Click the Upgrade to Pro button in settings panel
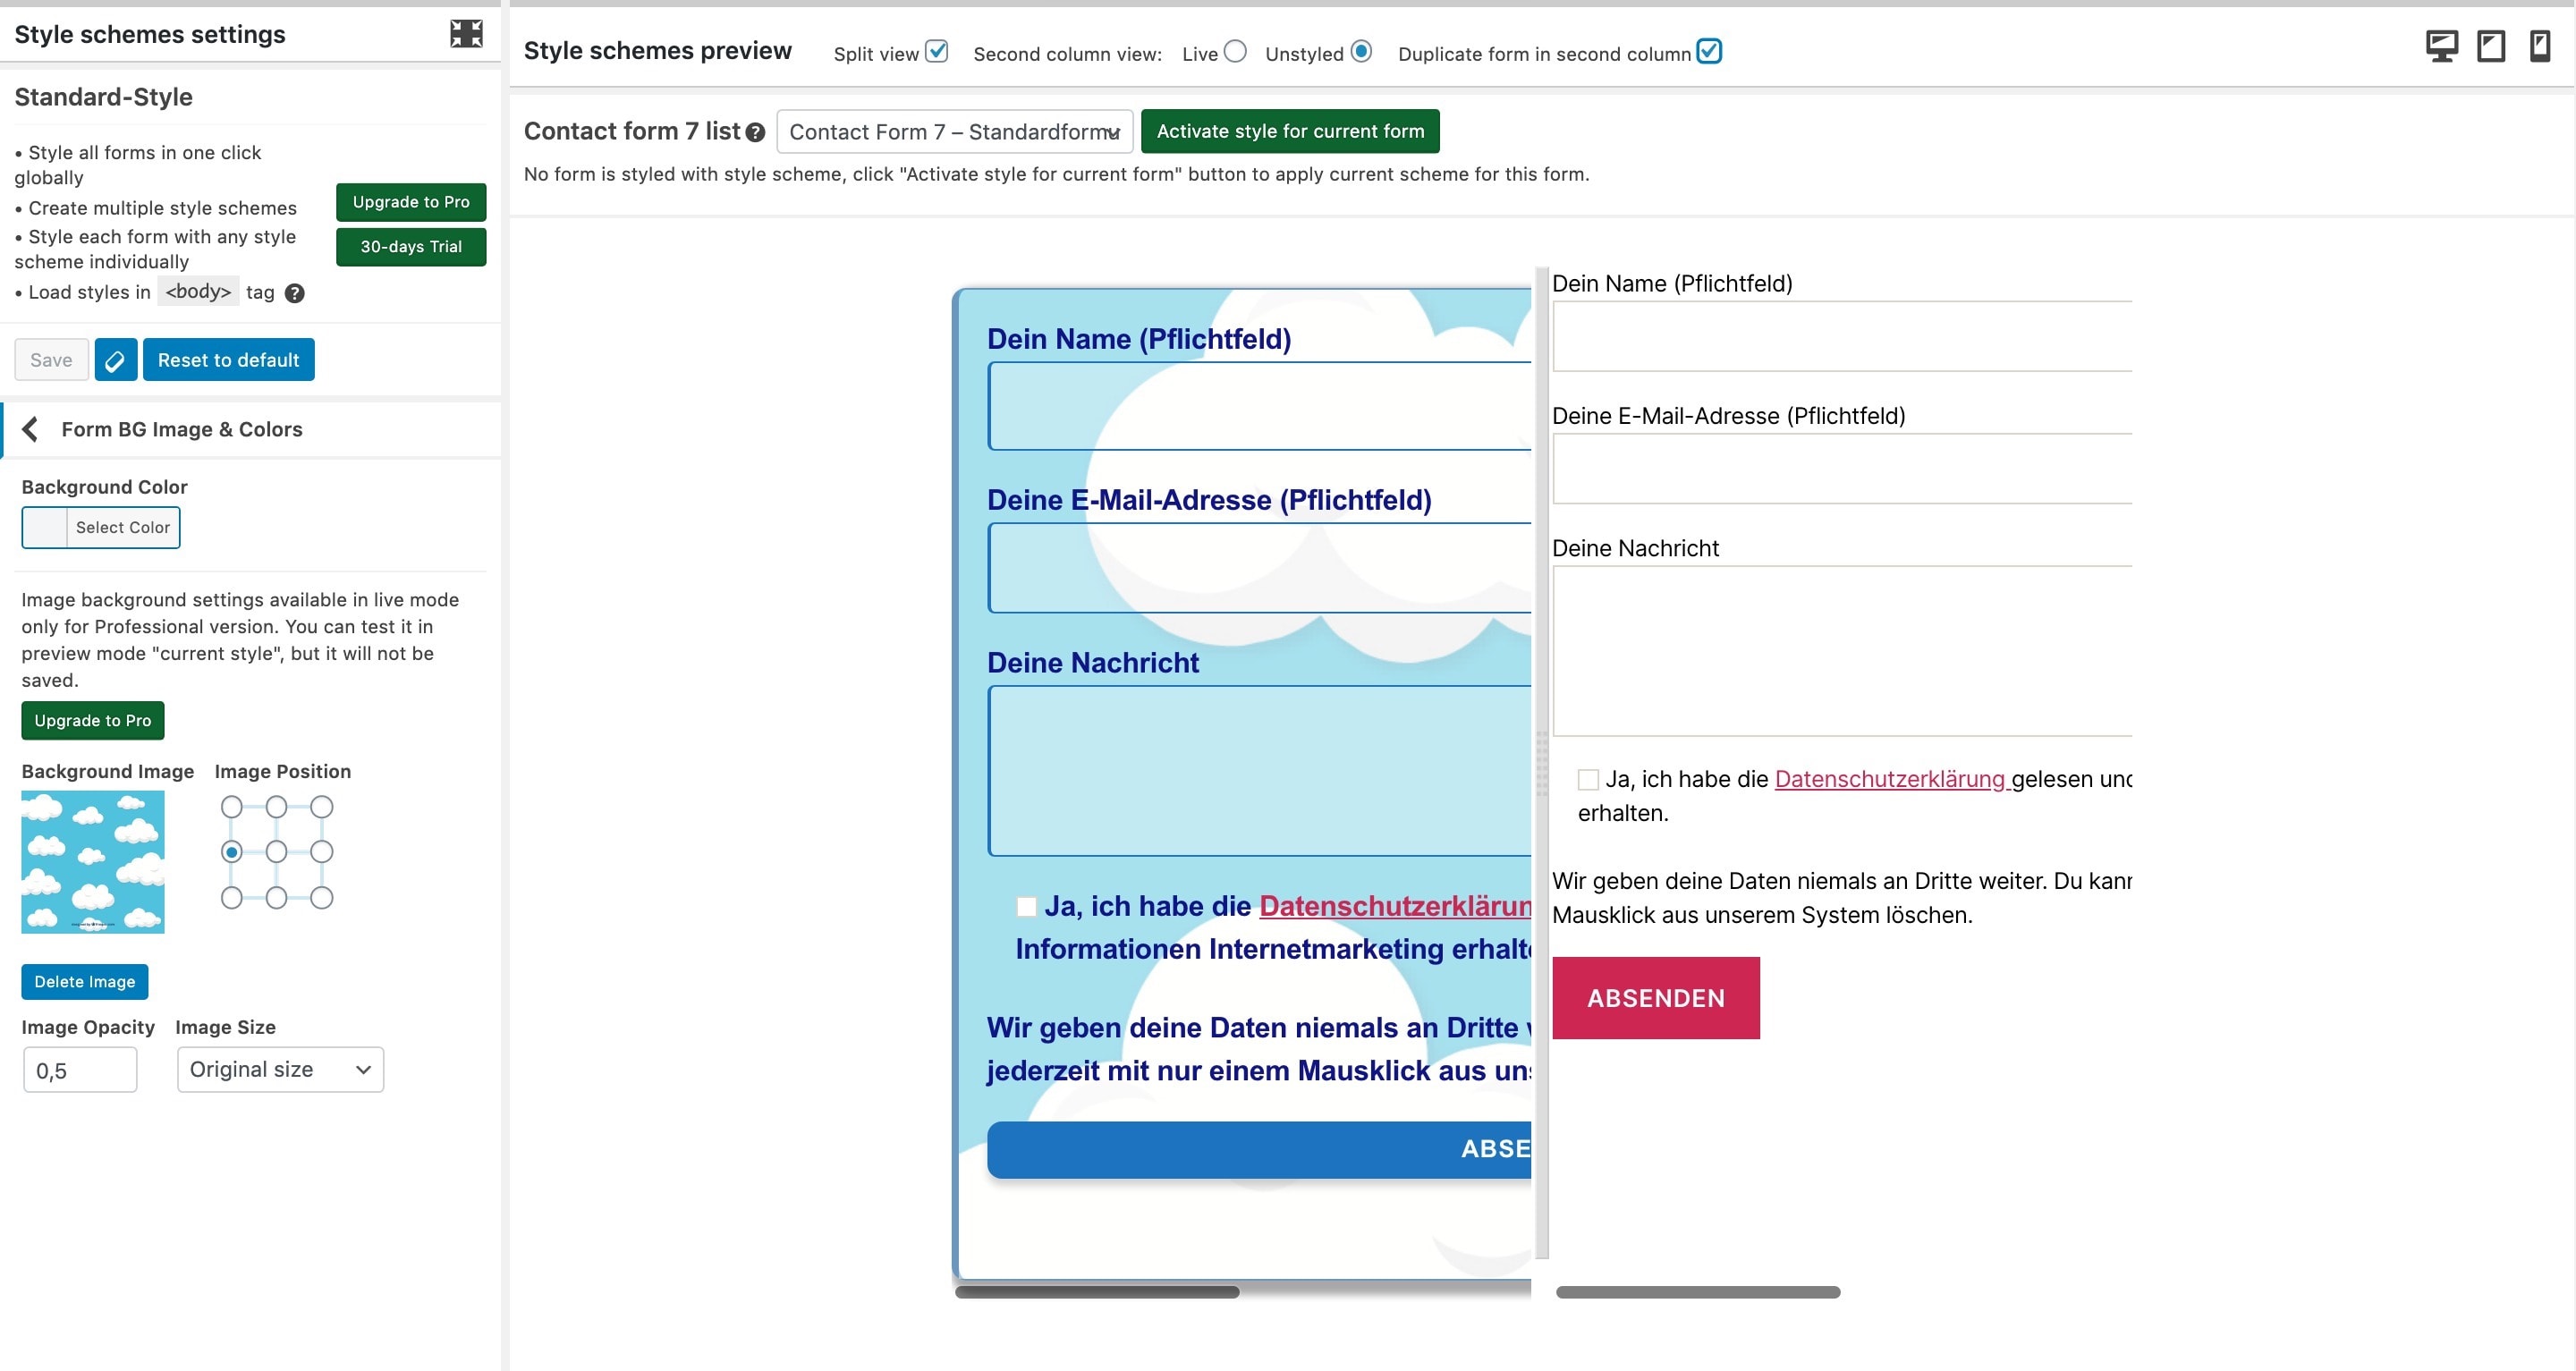 coord(412,201)
